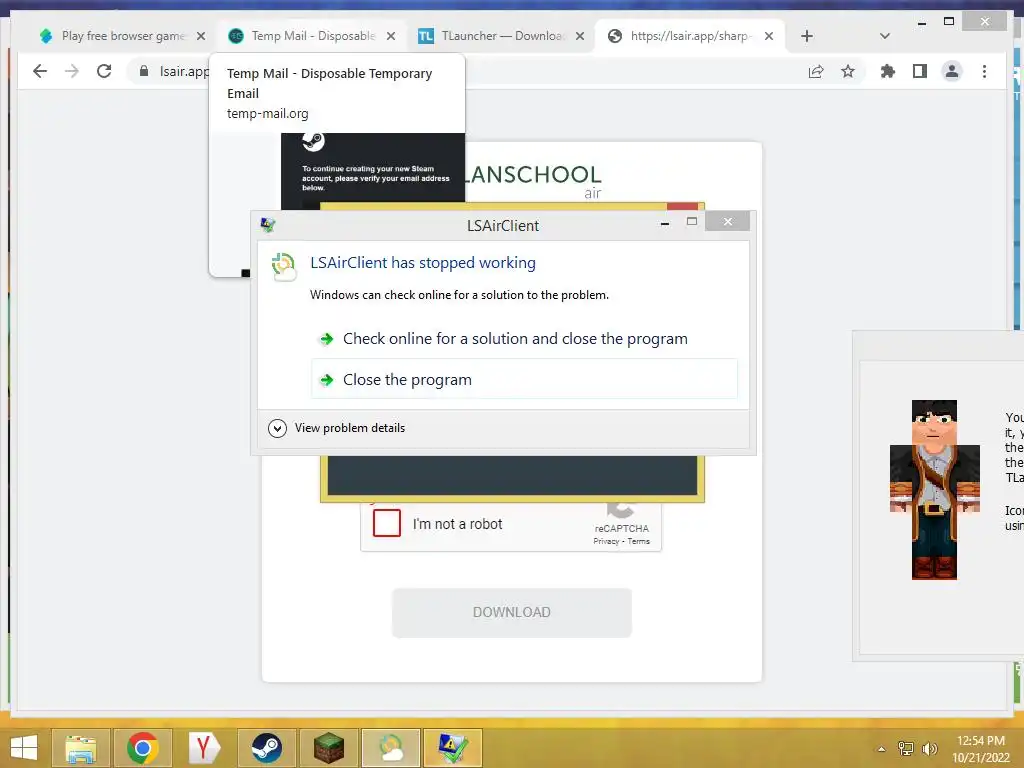Bookmark this page with the star icon

848,71
